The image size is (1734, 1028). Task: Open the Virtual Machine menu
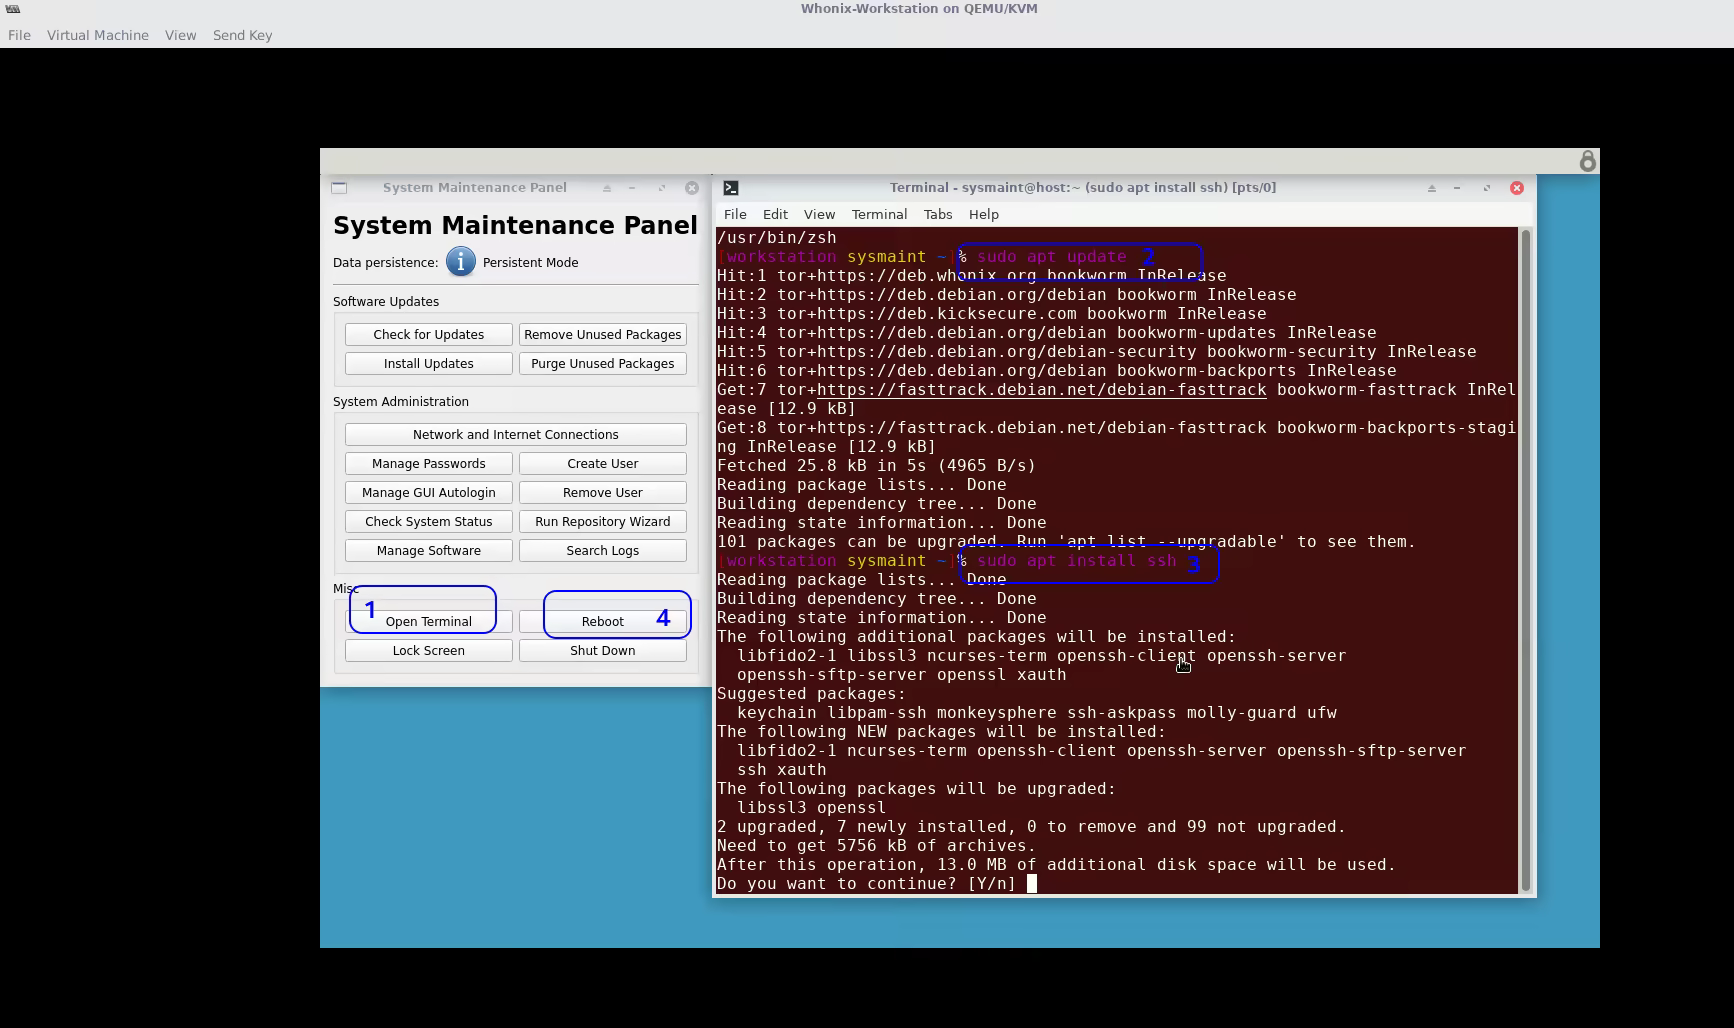click(x=97, y=35)
